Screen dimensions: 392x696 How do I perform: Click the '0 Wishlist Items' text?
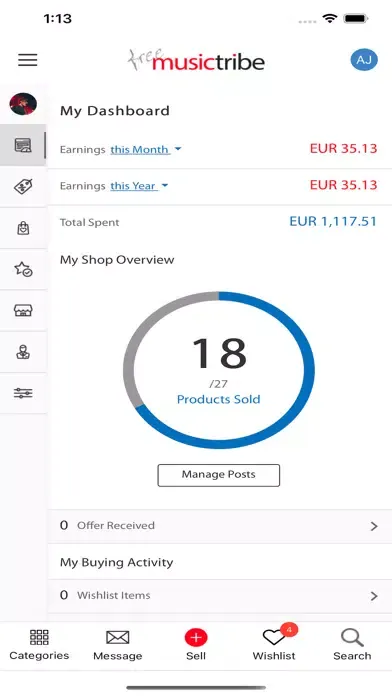click(105, 595)
